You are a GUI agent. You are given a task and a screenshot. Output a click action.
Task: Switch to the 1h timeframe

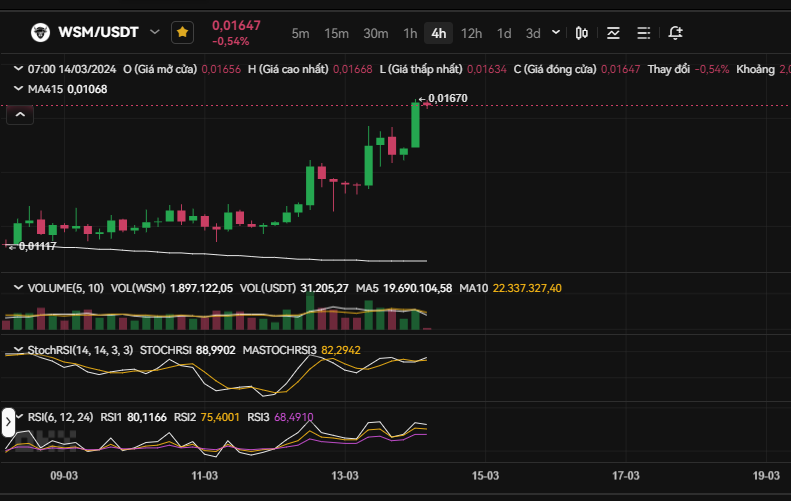pos(410,33)
